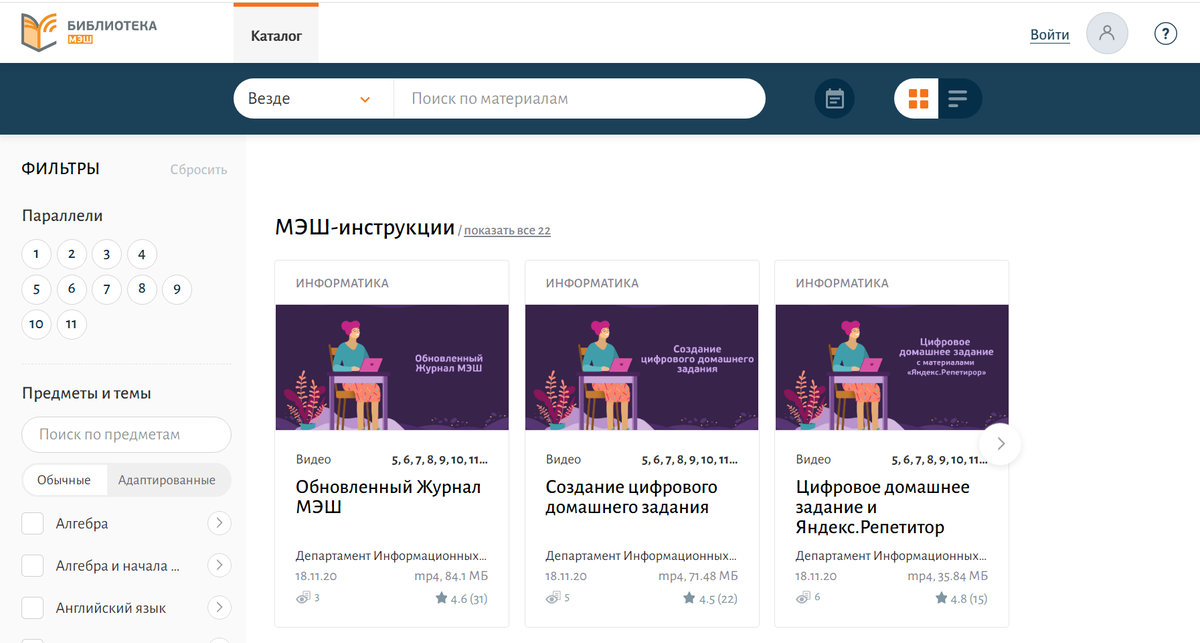Open Цифровое домашнее задание Яндекс.Репетитор thumbnail

pos(892,367)
